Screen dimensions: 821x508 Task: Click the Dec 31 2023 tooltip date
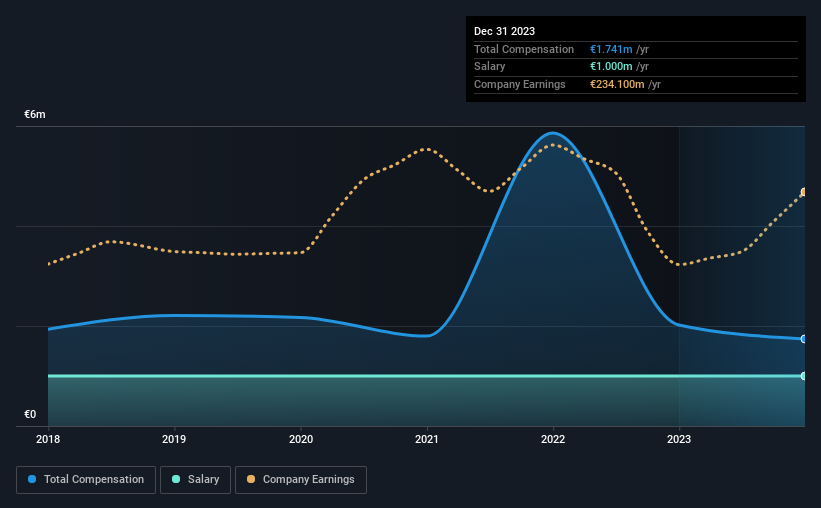(504, 31)
